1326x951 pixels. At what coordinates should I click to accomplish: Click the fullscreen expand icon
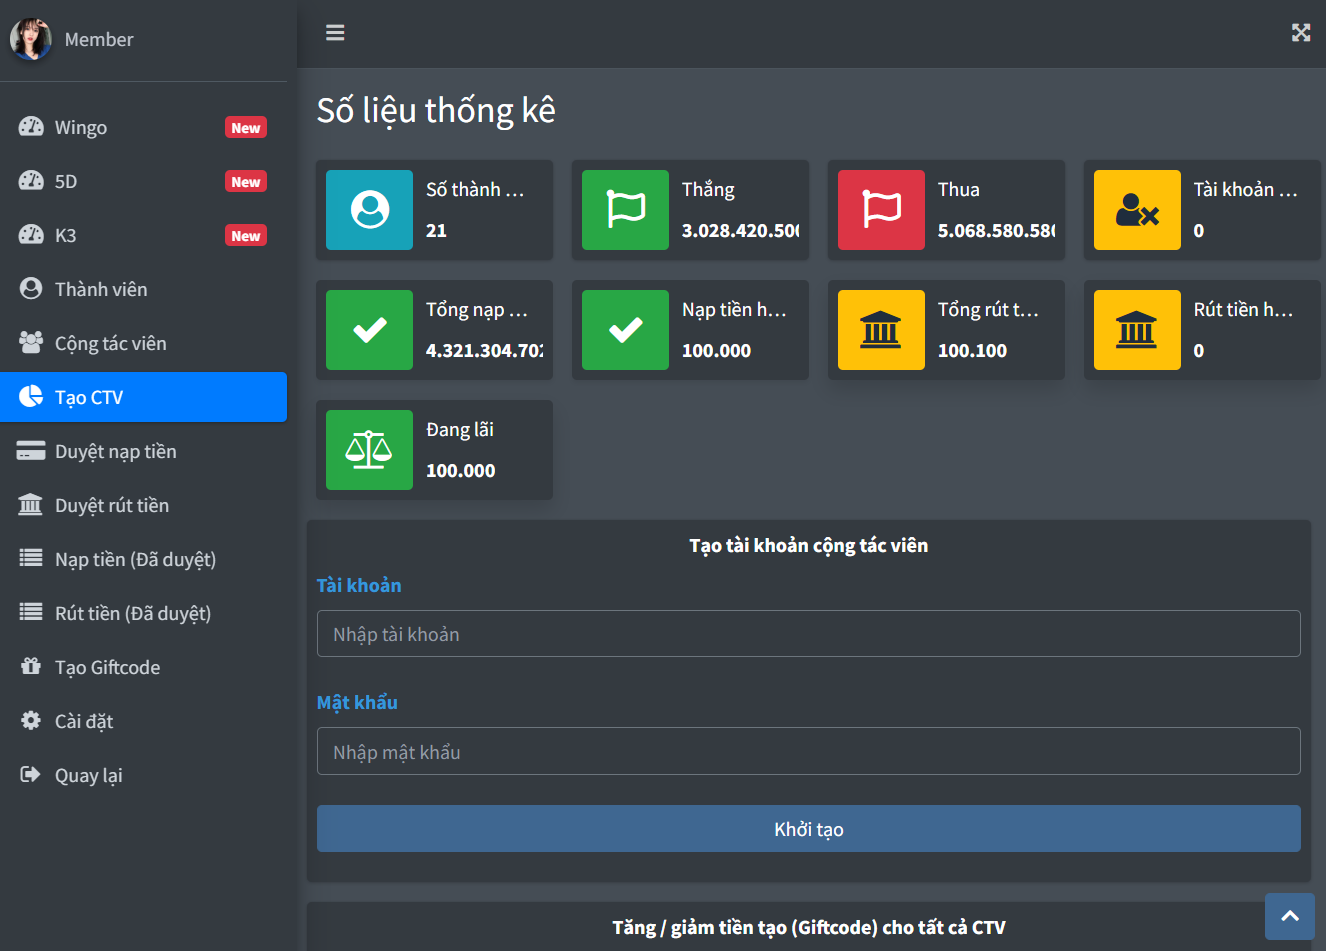[1300, 33]
